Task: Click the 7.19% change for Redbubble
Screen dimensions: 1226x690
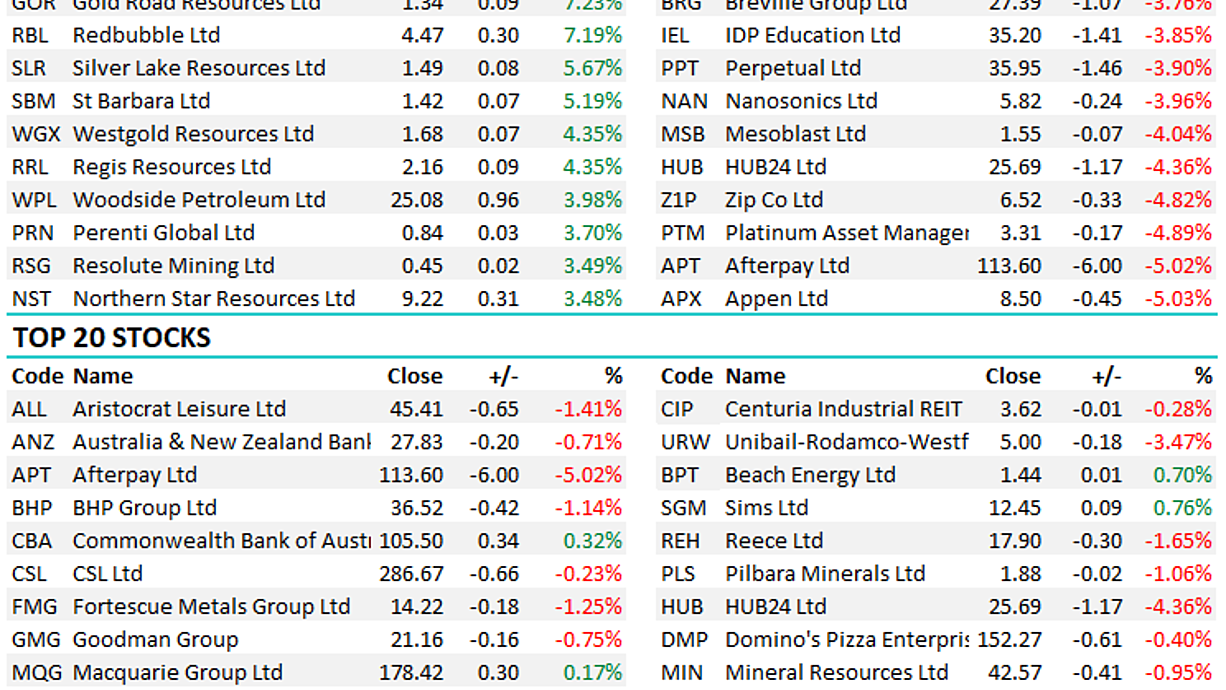Action: click(x=592, y=35)
